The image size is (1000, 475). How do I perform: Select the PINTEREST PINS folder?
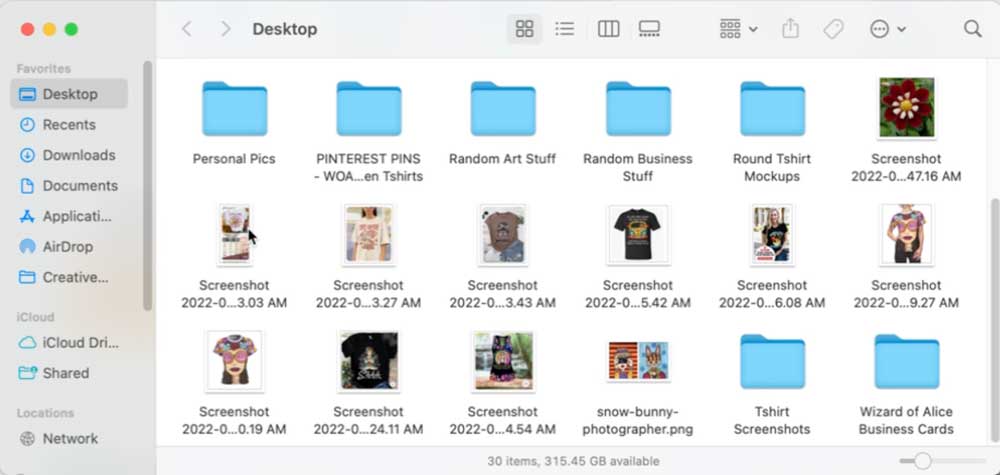tap(369, 108)
